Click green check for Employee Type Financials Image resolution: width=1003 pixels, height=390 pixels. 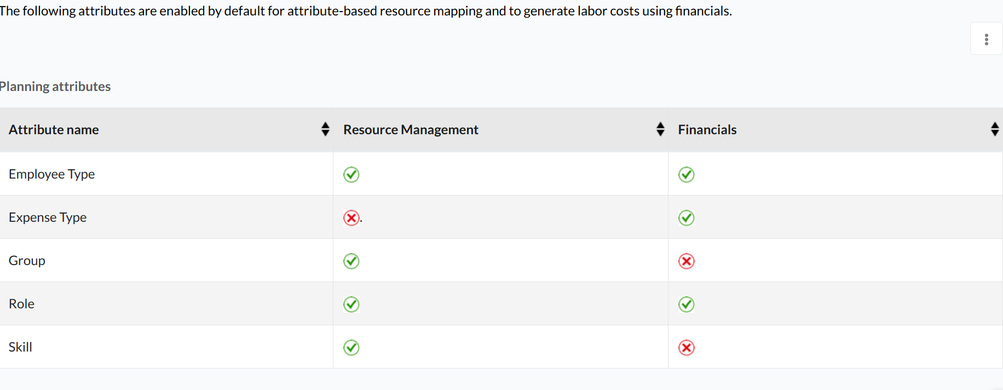(686, 174)
